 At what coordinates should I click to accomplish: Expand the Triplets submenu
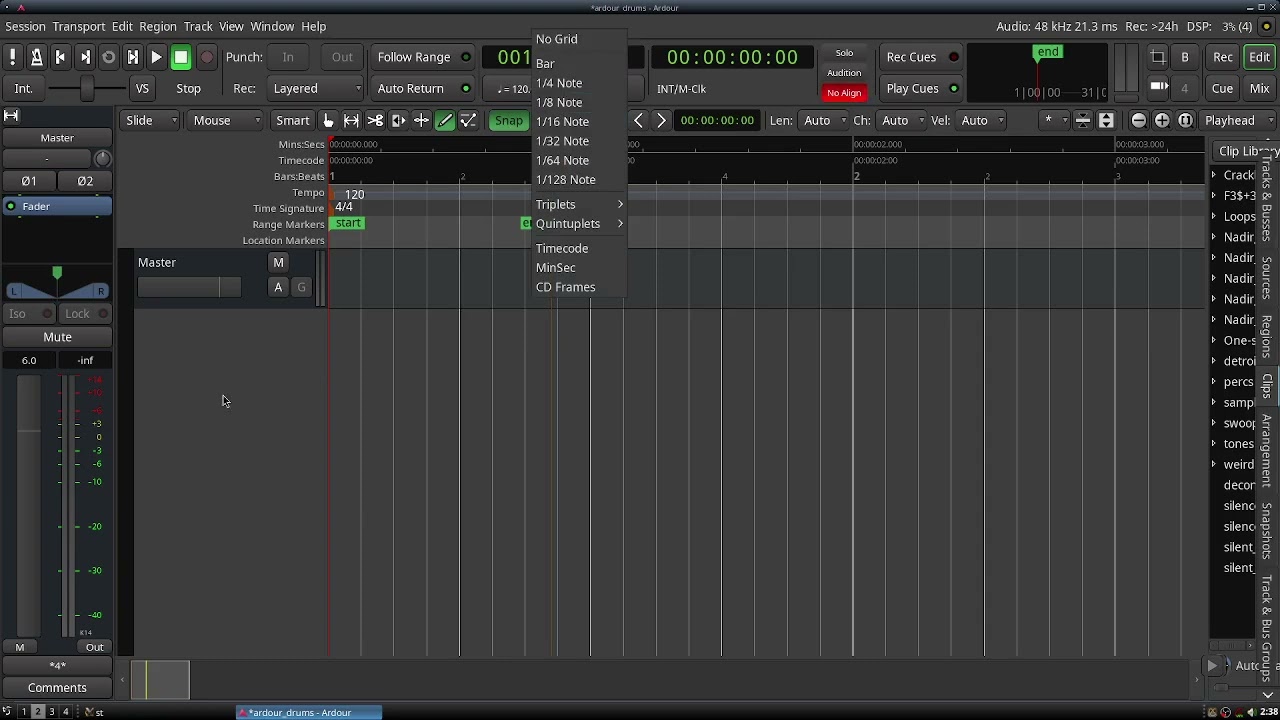(579, 204)
